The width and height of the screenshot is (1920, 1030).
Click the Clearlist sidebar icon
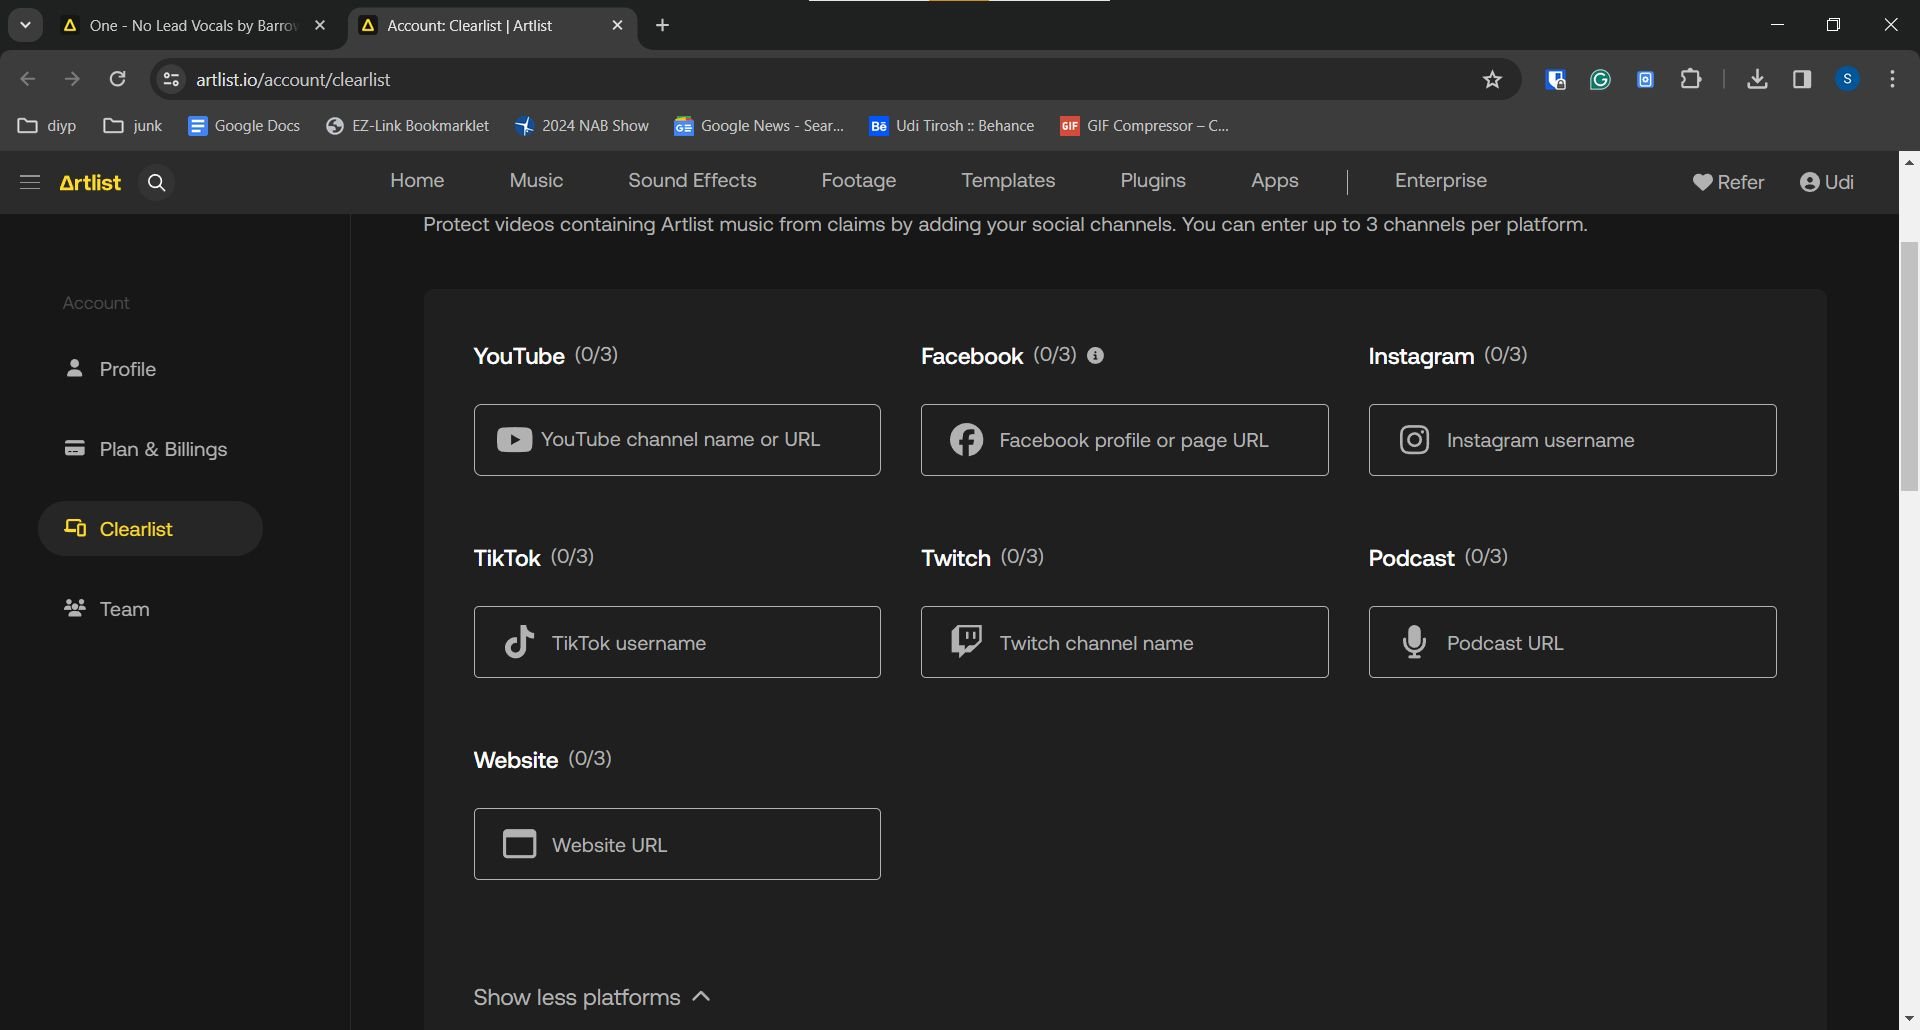[75, 528]
